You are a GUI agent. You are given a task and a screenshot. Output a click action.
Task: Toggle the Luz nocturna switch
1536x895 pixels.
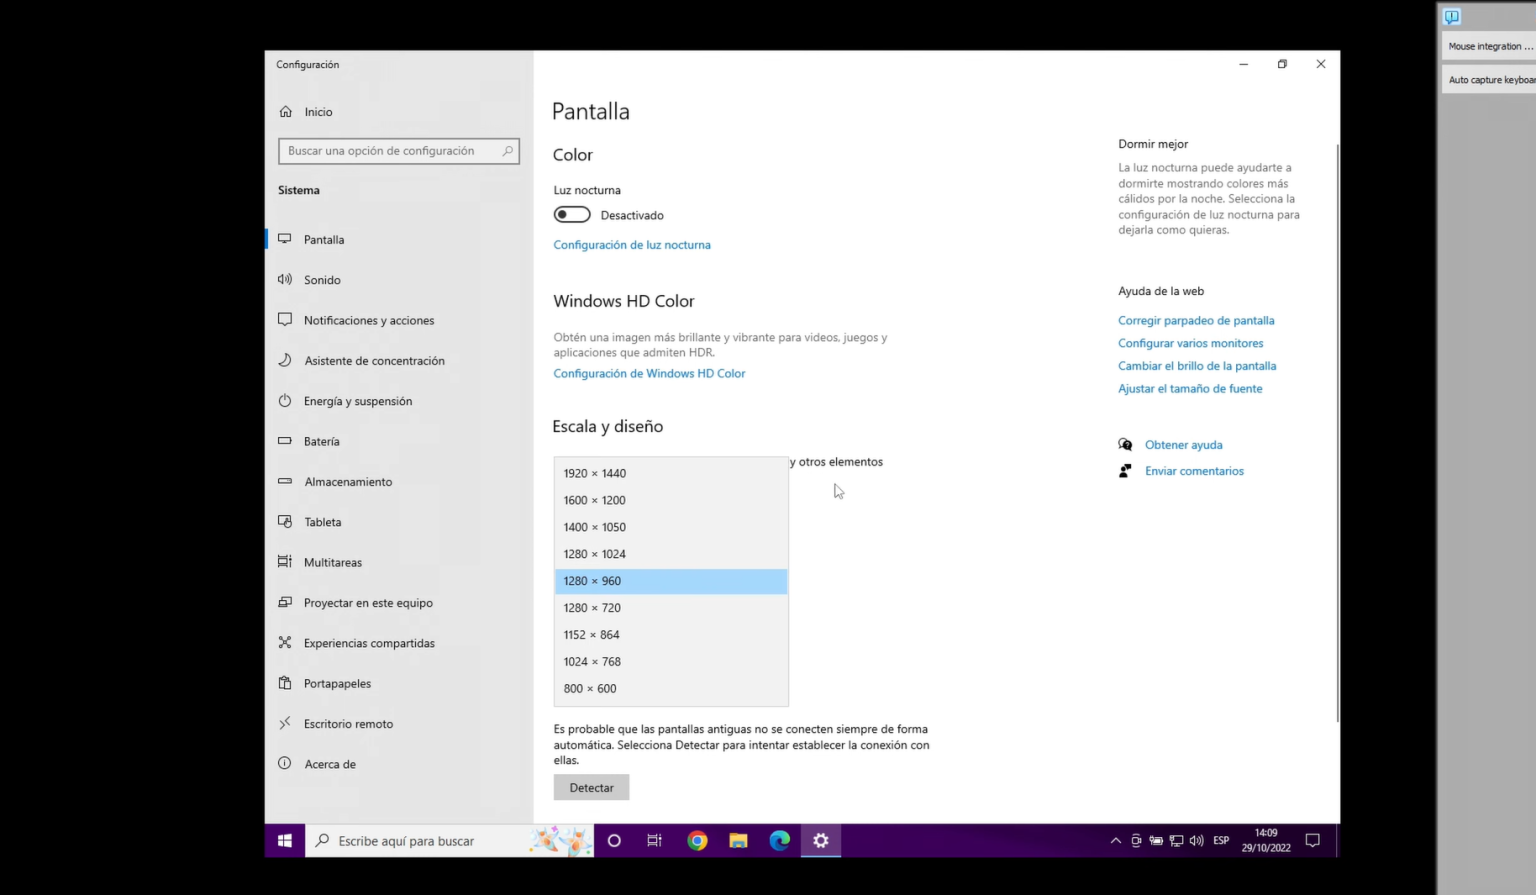(x=572, y=215)
